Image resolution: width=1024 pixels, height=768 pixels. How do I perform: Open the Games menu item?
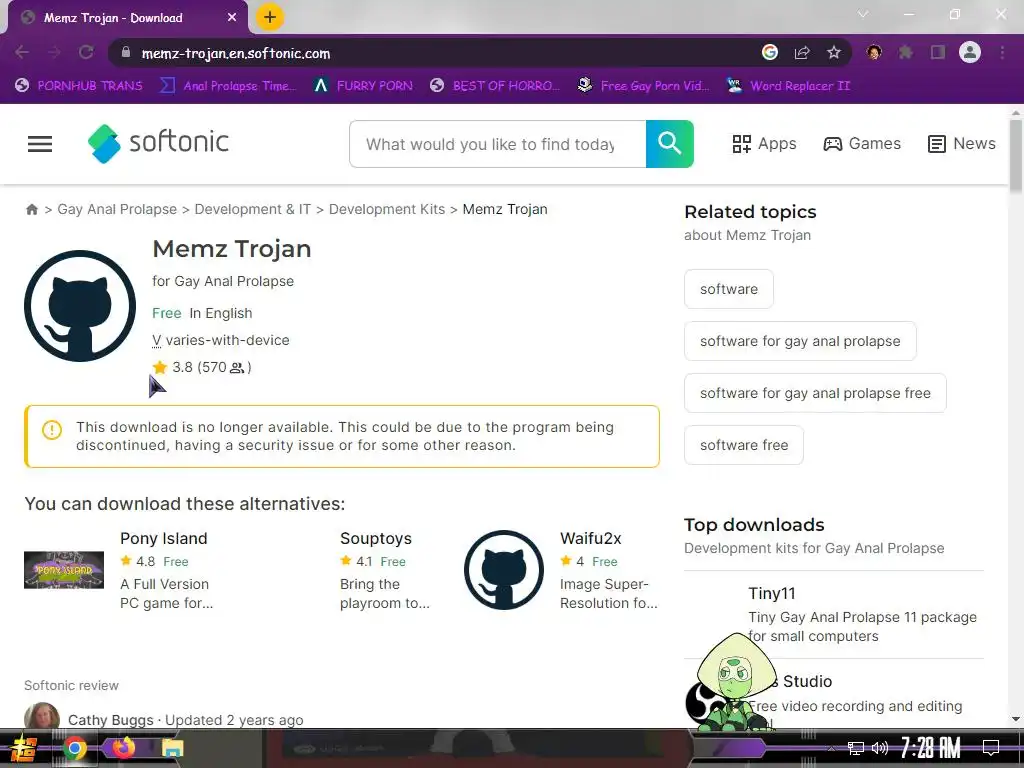[x=862, y=144]
